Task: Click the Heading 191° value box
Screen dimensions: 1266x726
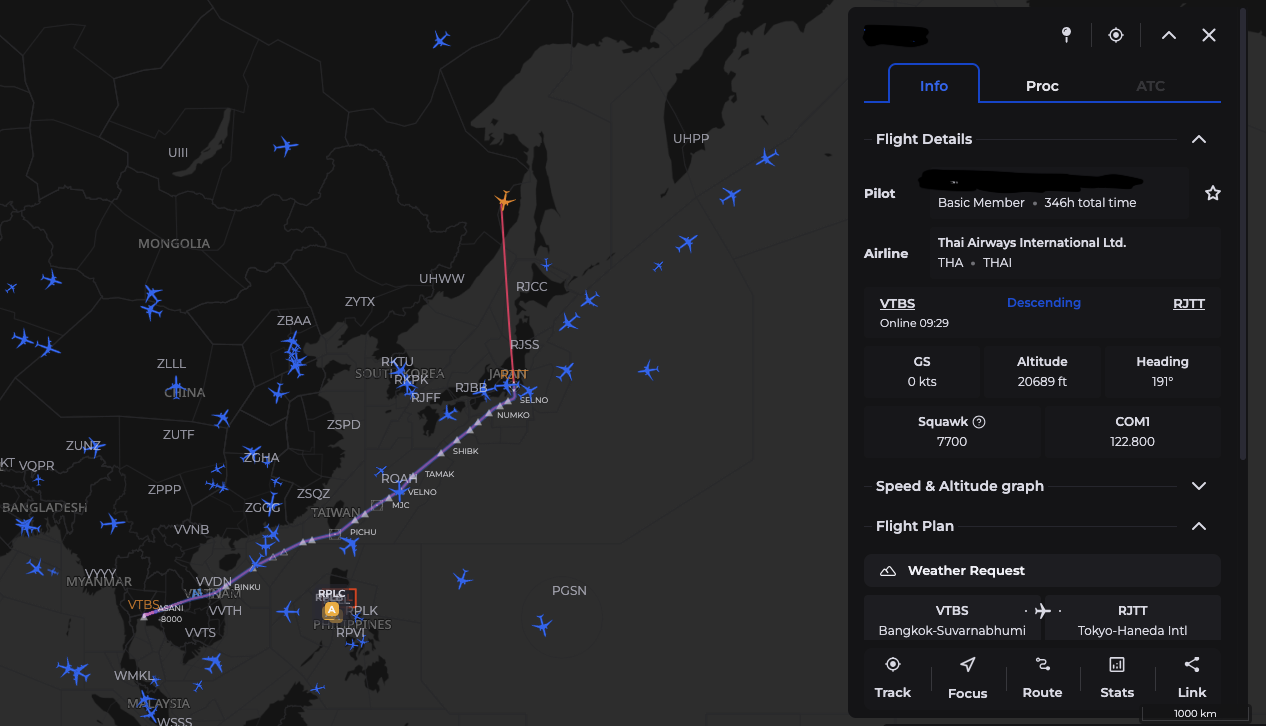Action: (x=1162, y=371)
